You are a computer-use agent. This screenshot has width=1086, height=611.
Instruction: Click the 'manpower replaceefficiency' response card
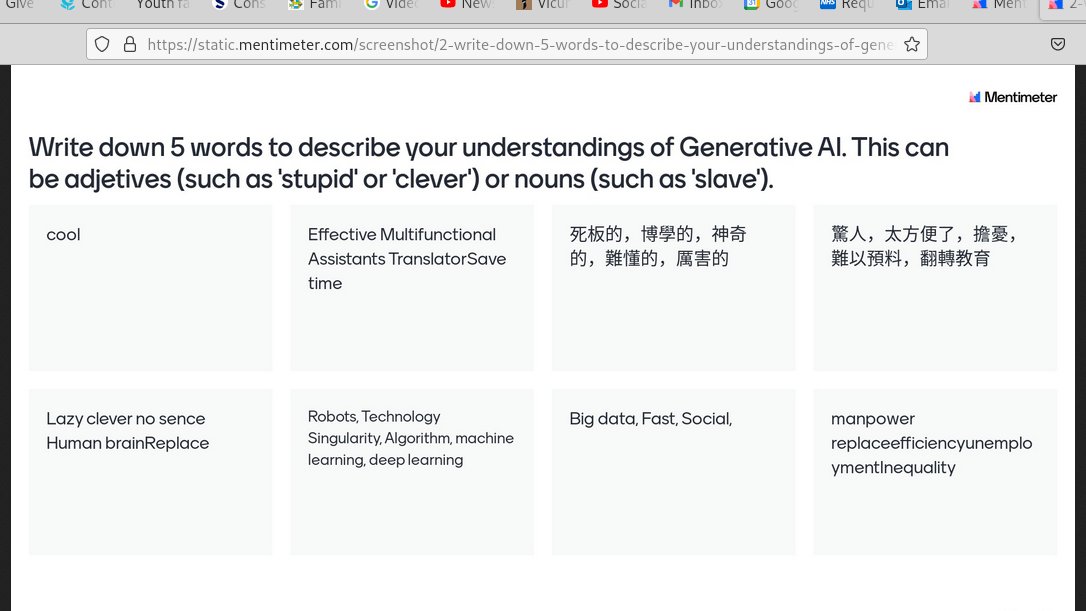[935, 472]
